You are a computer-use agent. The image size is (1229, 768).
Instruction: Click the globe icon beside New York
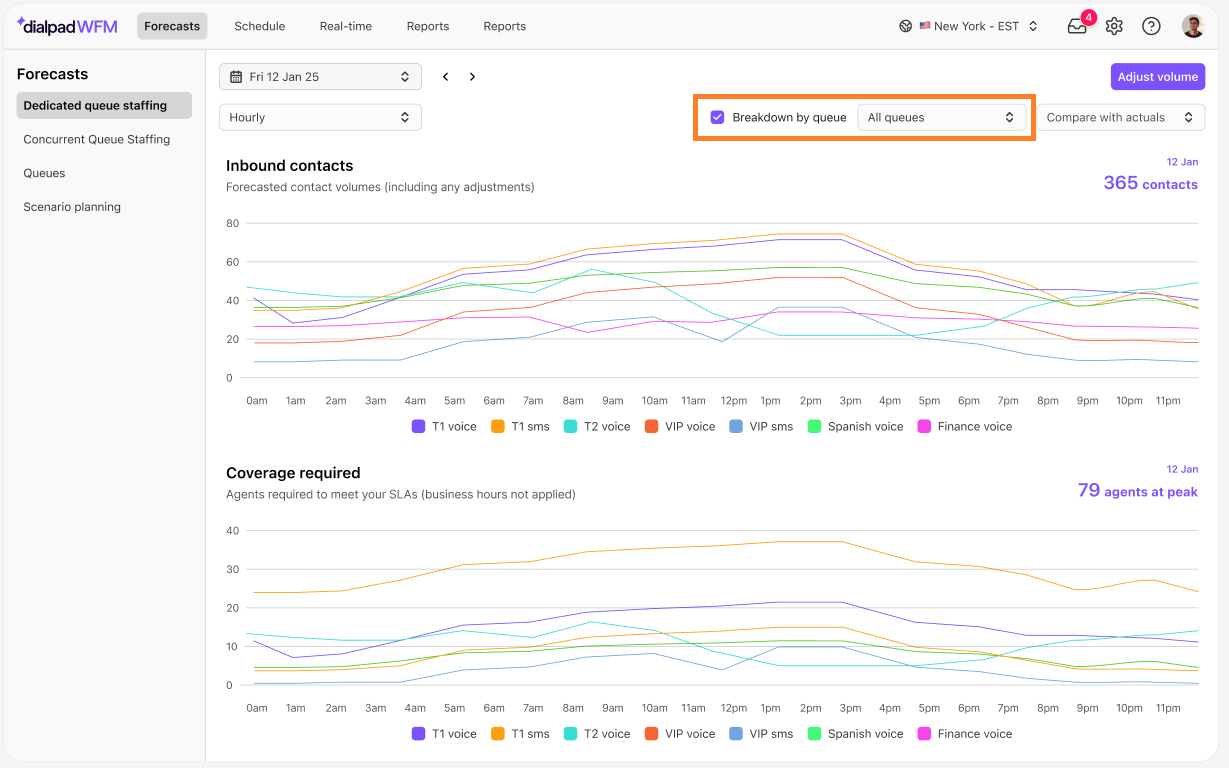click(x=905, y=27)
